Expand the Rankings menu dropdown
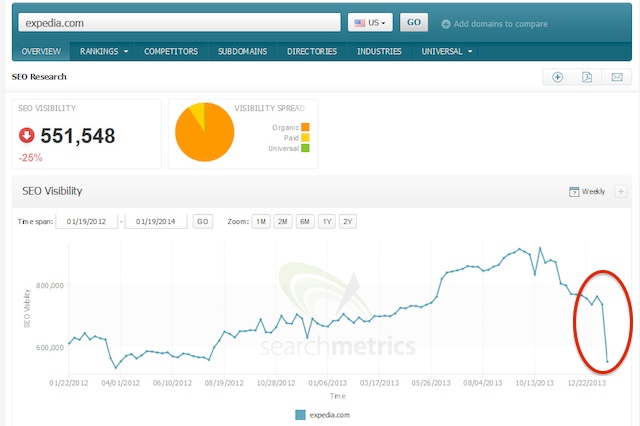The width and height of the screenshot is (640, 426). click(x=104, y=51)
